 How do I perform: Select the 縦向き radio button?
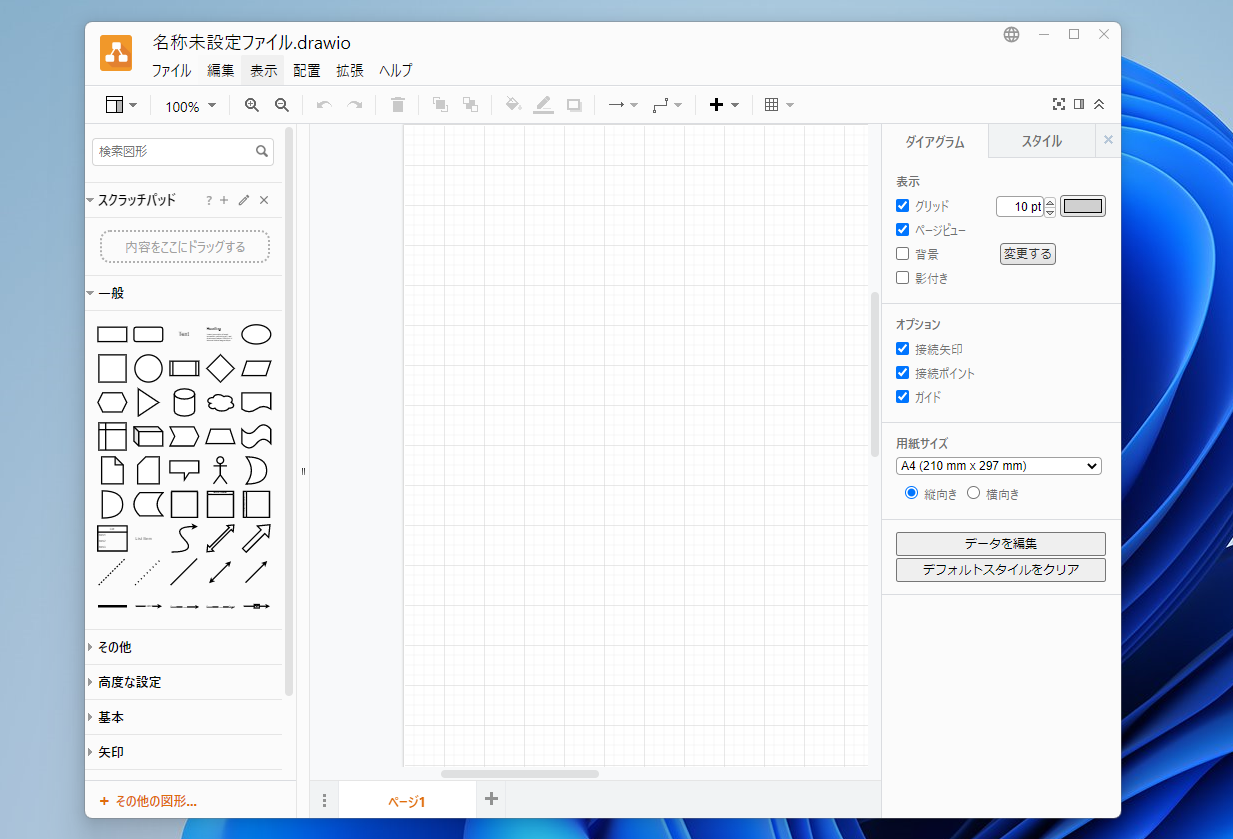coord(911,493)
